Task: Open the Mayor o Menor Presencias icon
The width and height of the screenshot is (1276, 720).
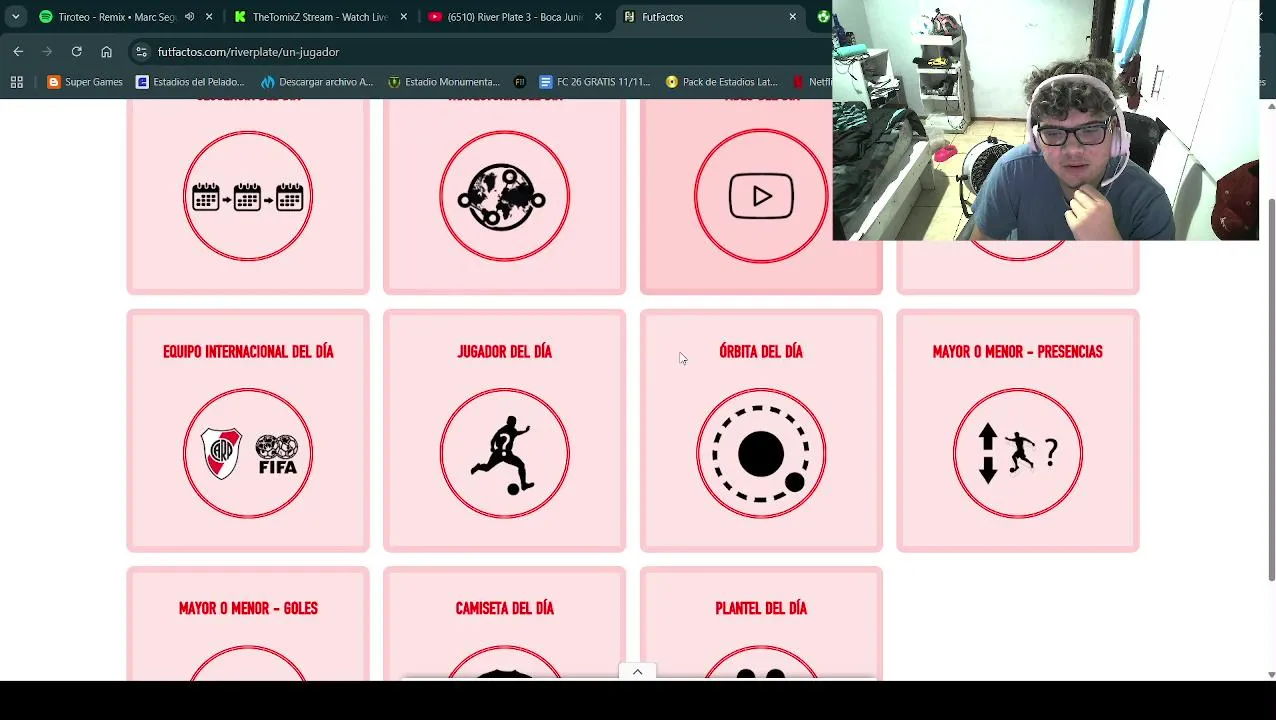Action: coord(1017,453)
